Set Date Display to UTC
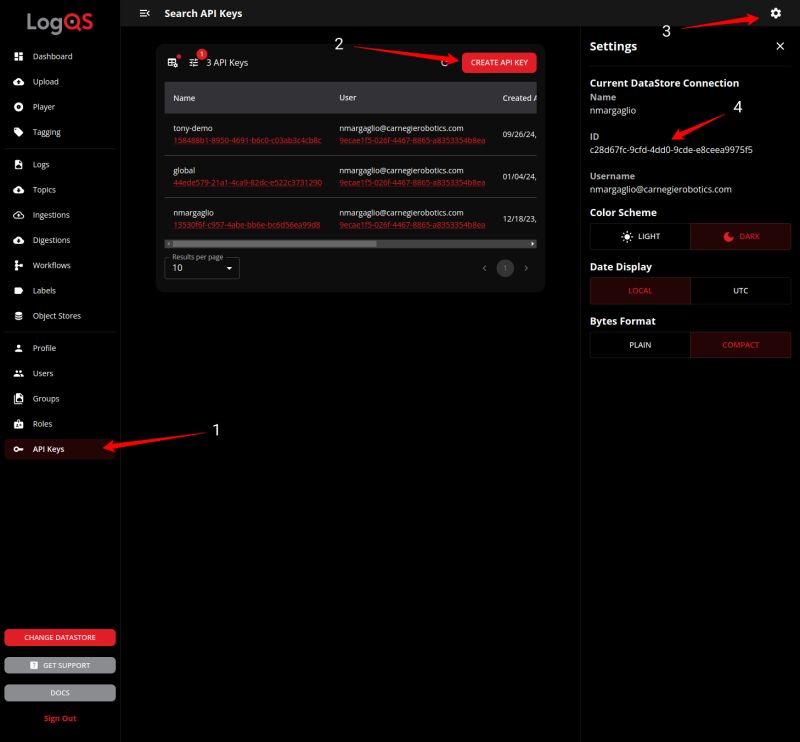Viewport: 800px width, 742px height. 740,291
